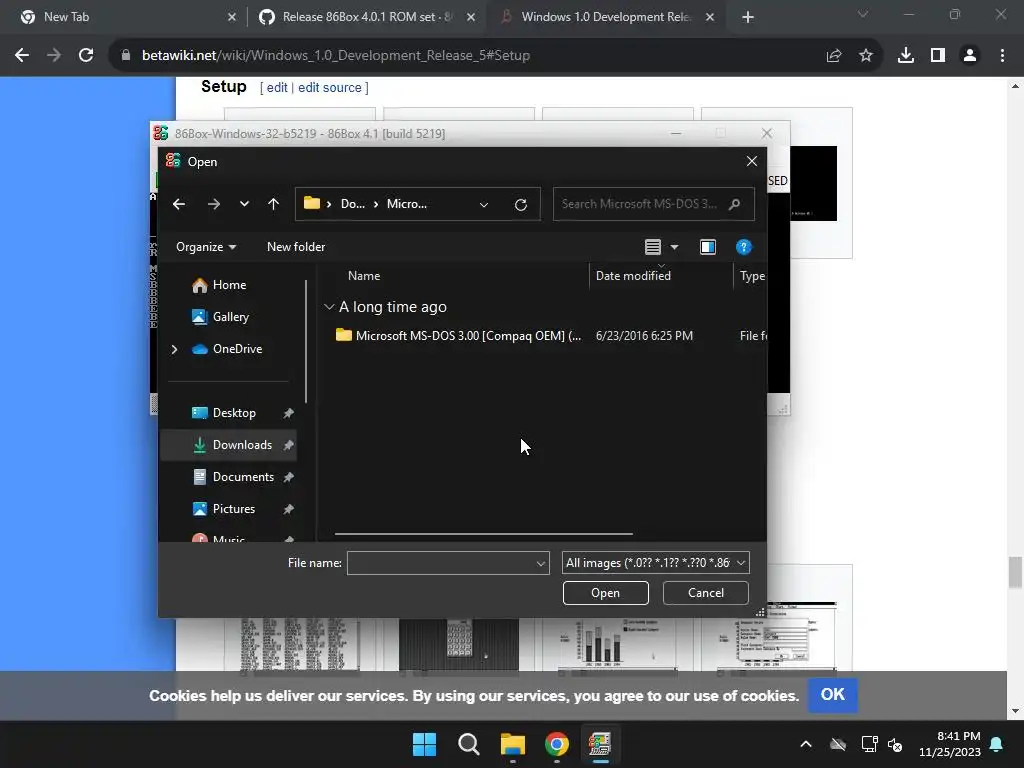Bookmark this page with the star
1024x768 pixels.
click(x=866, y=56)
